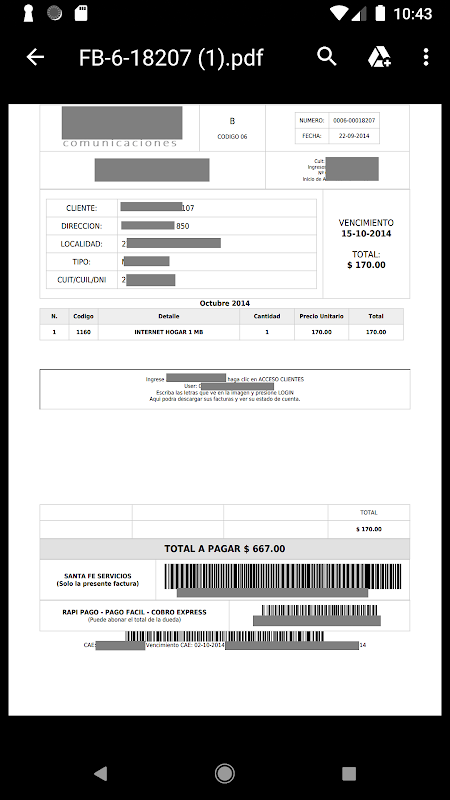The height and width of the screenshot is (800, 450).
Task: Tap the Santa Fe Servicios barcode
Action: [283, 576]
